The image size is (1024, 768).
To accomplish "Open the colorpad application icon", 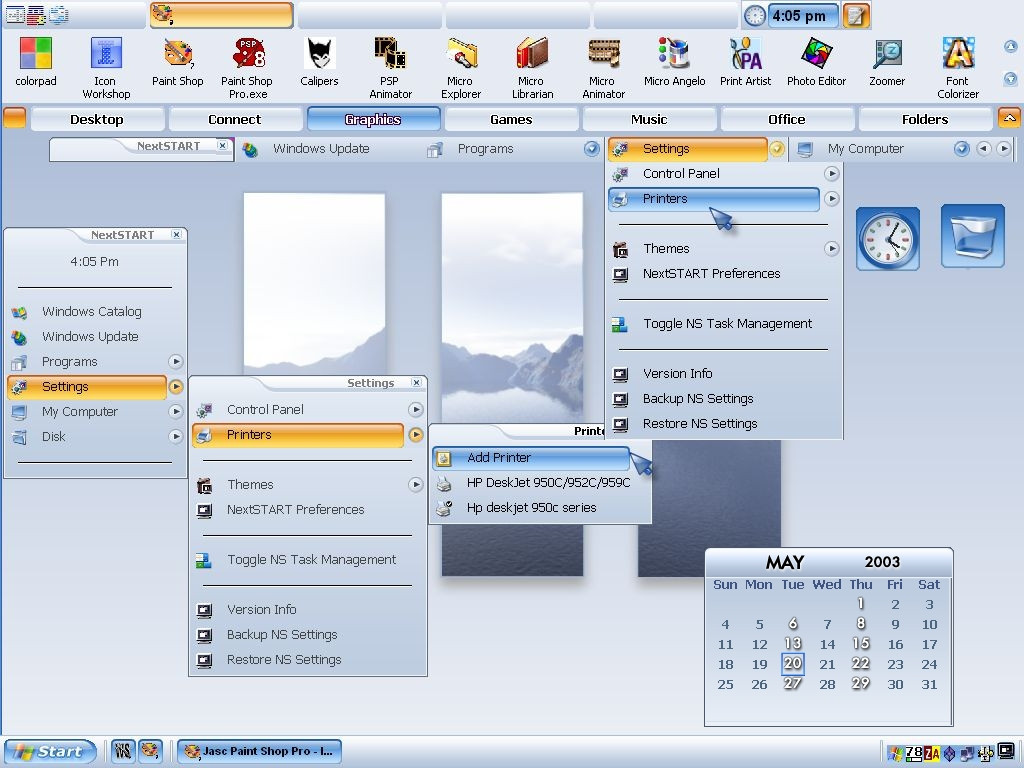I will 36,63.
